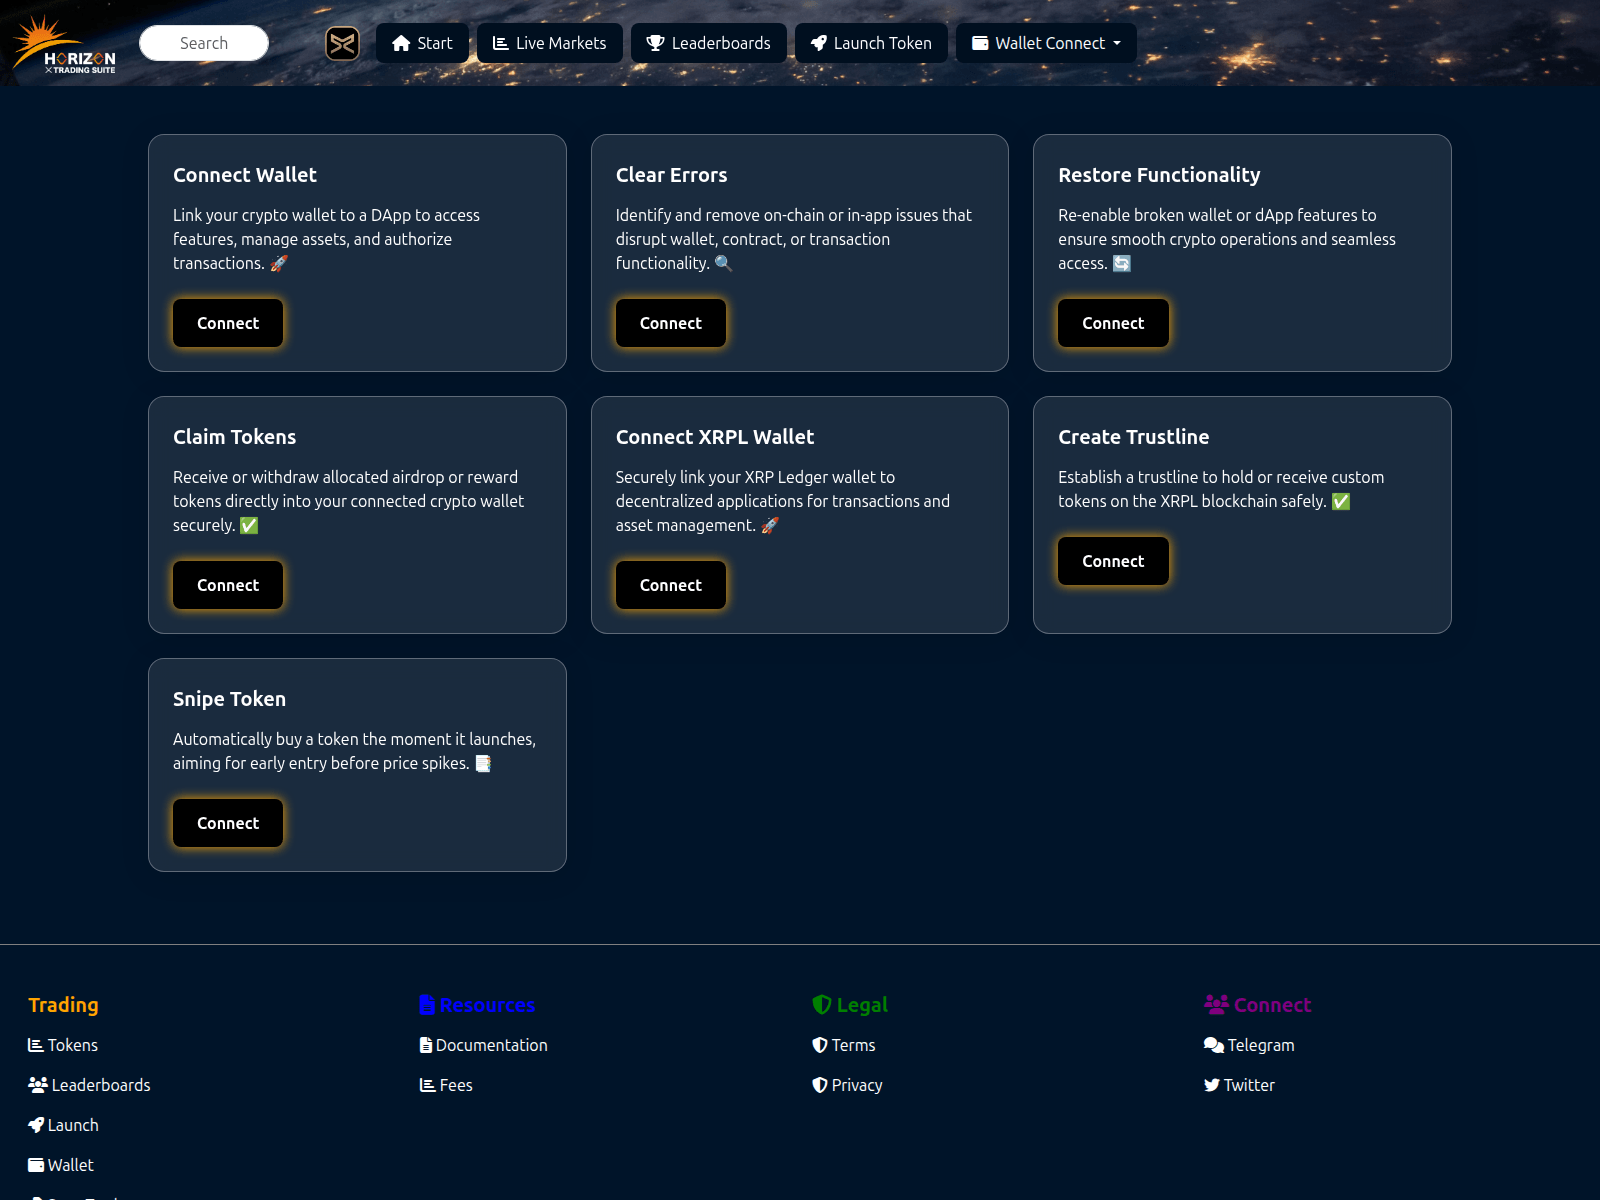The image size is (1600, 1200).
Task: Click the bird icon beside Twitter
Action: [x=1212, y=1085]
